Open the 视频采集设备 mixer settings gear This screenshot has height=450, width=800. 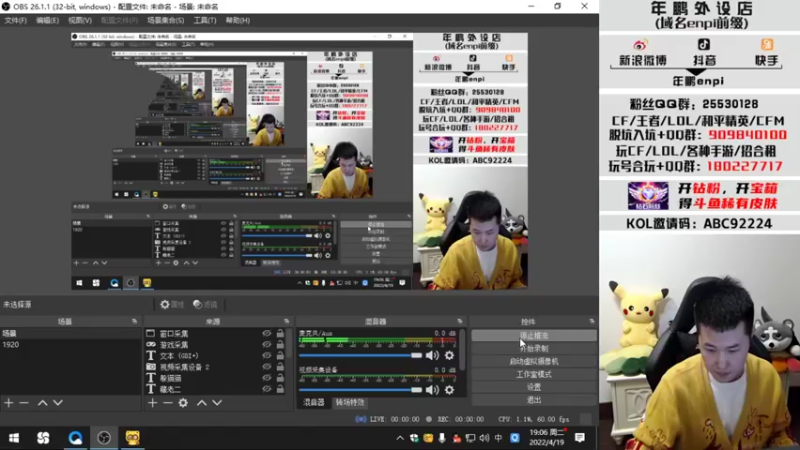point(449,390)
